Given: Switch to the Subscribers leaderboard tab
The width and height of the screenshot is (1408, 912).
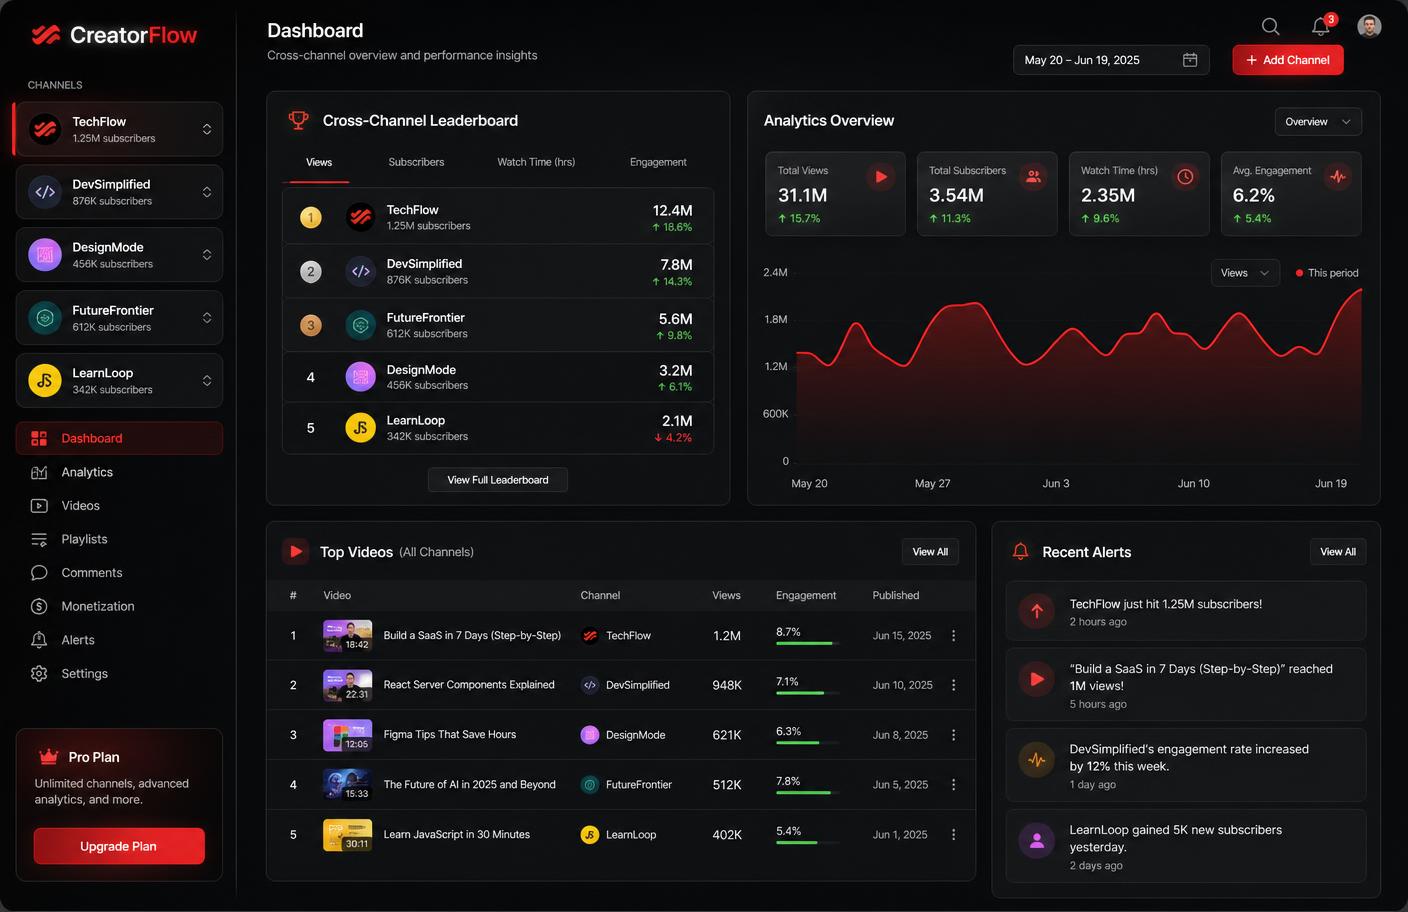Looking at the screenshot, I should coord(416,162).
